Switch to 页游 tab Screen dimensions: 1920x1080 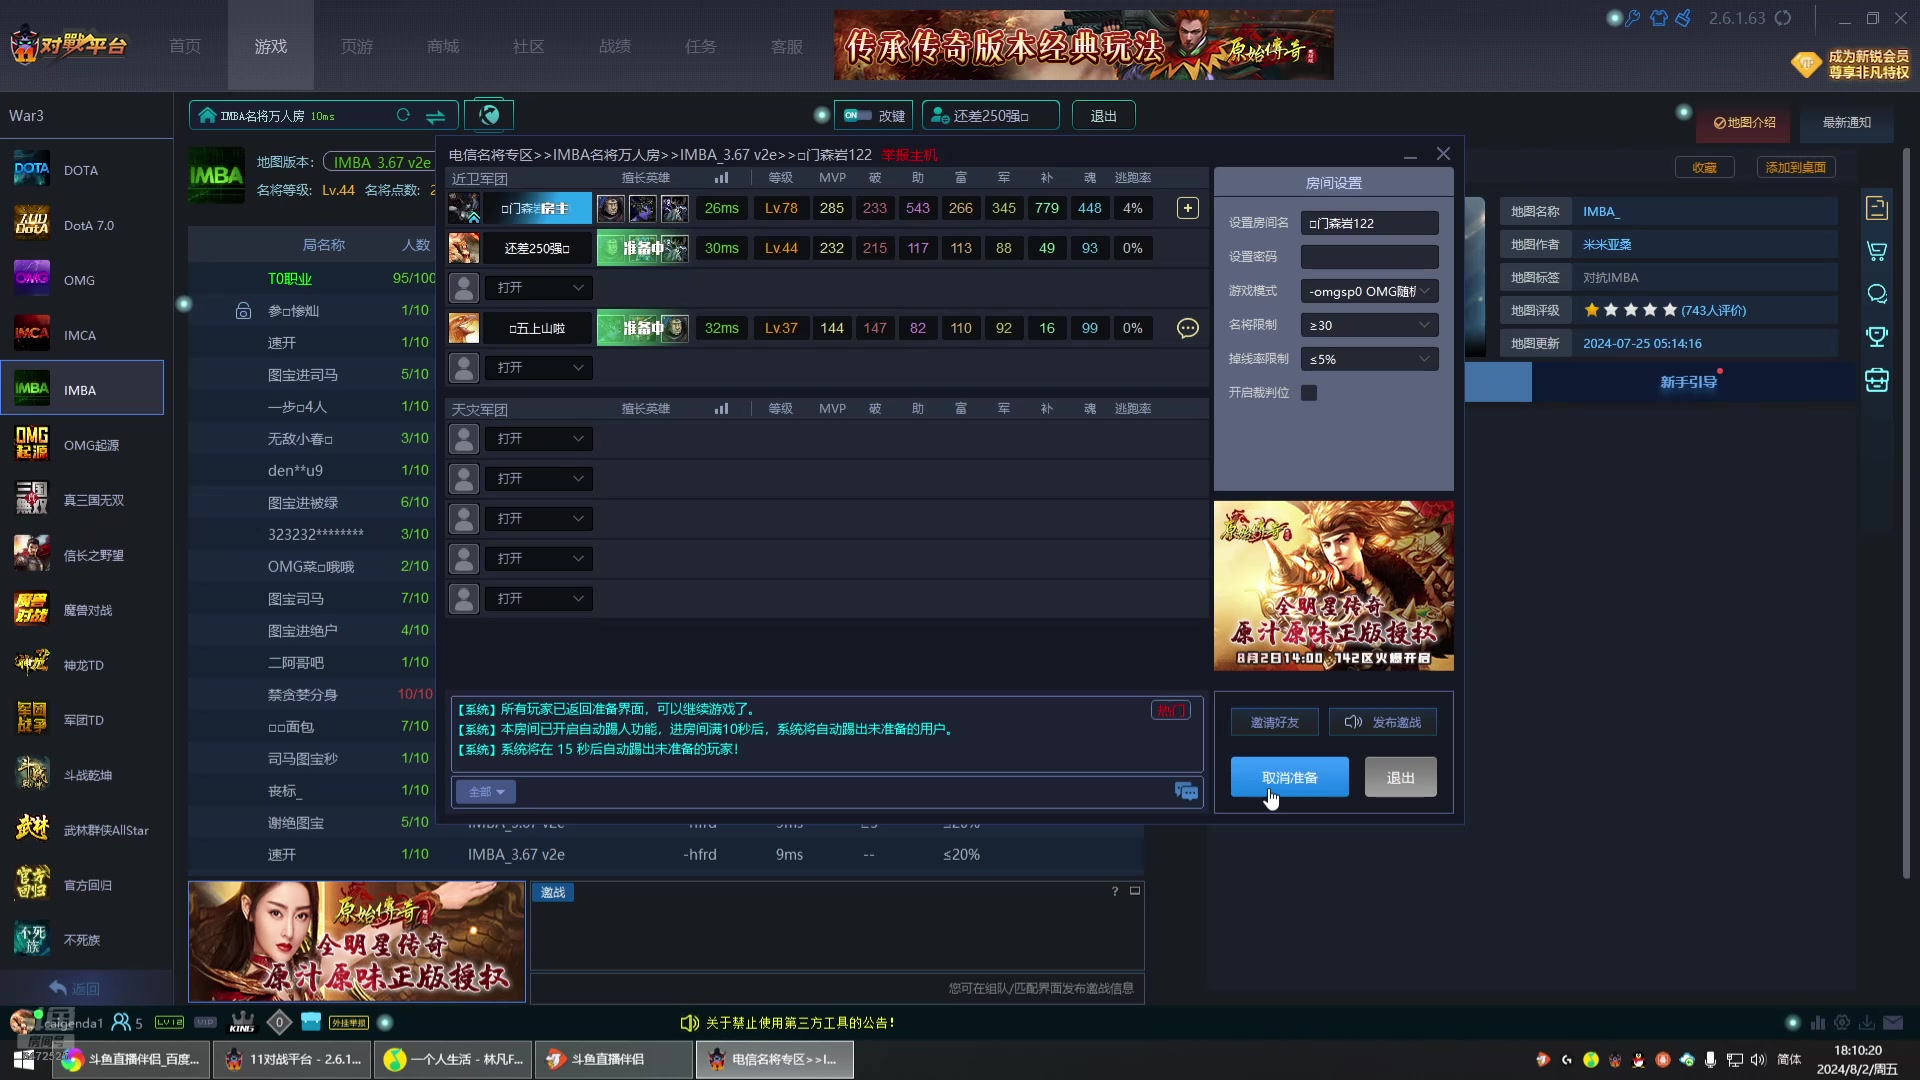click(357, 46)
